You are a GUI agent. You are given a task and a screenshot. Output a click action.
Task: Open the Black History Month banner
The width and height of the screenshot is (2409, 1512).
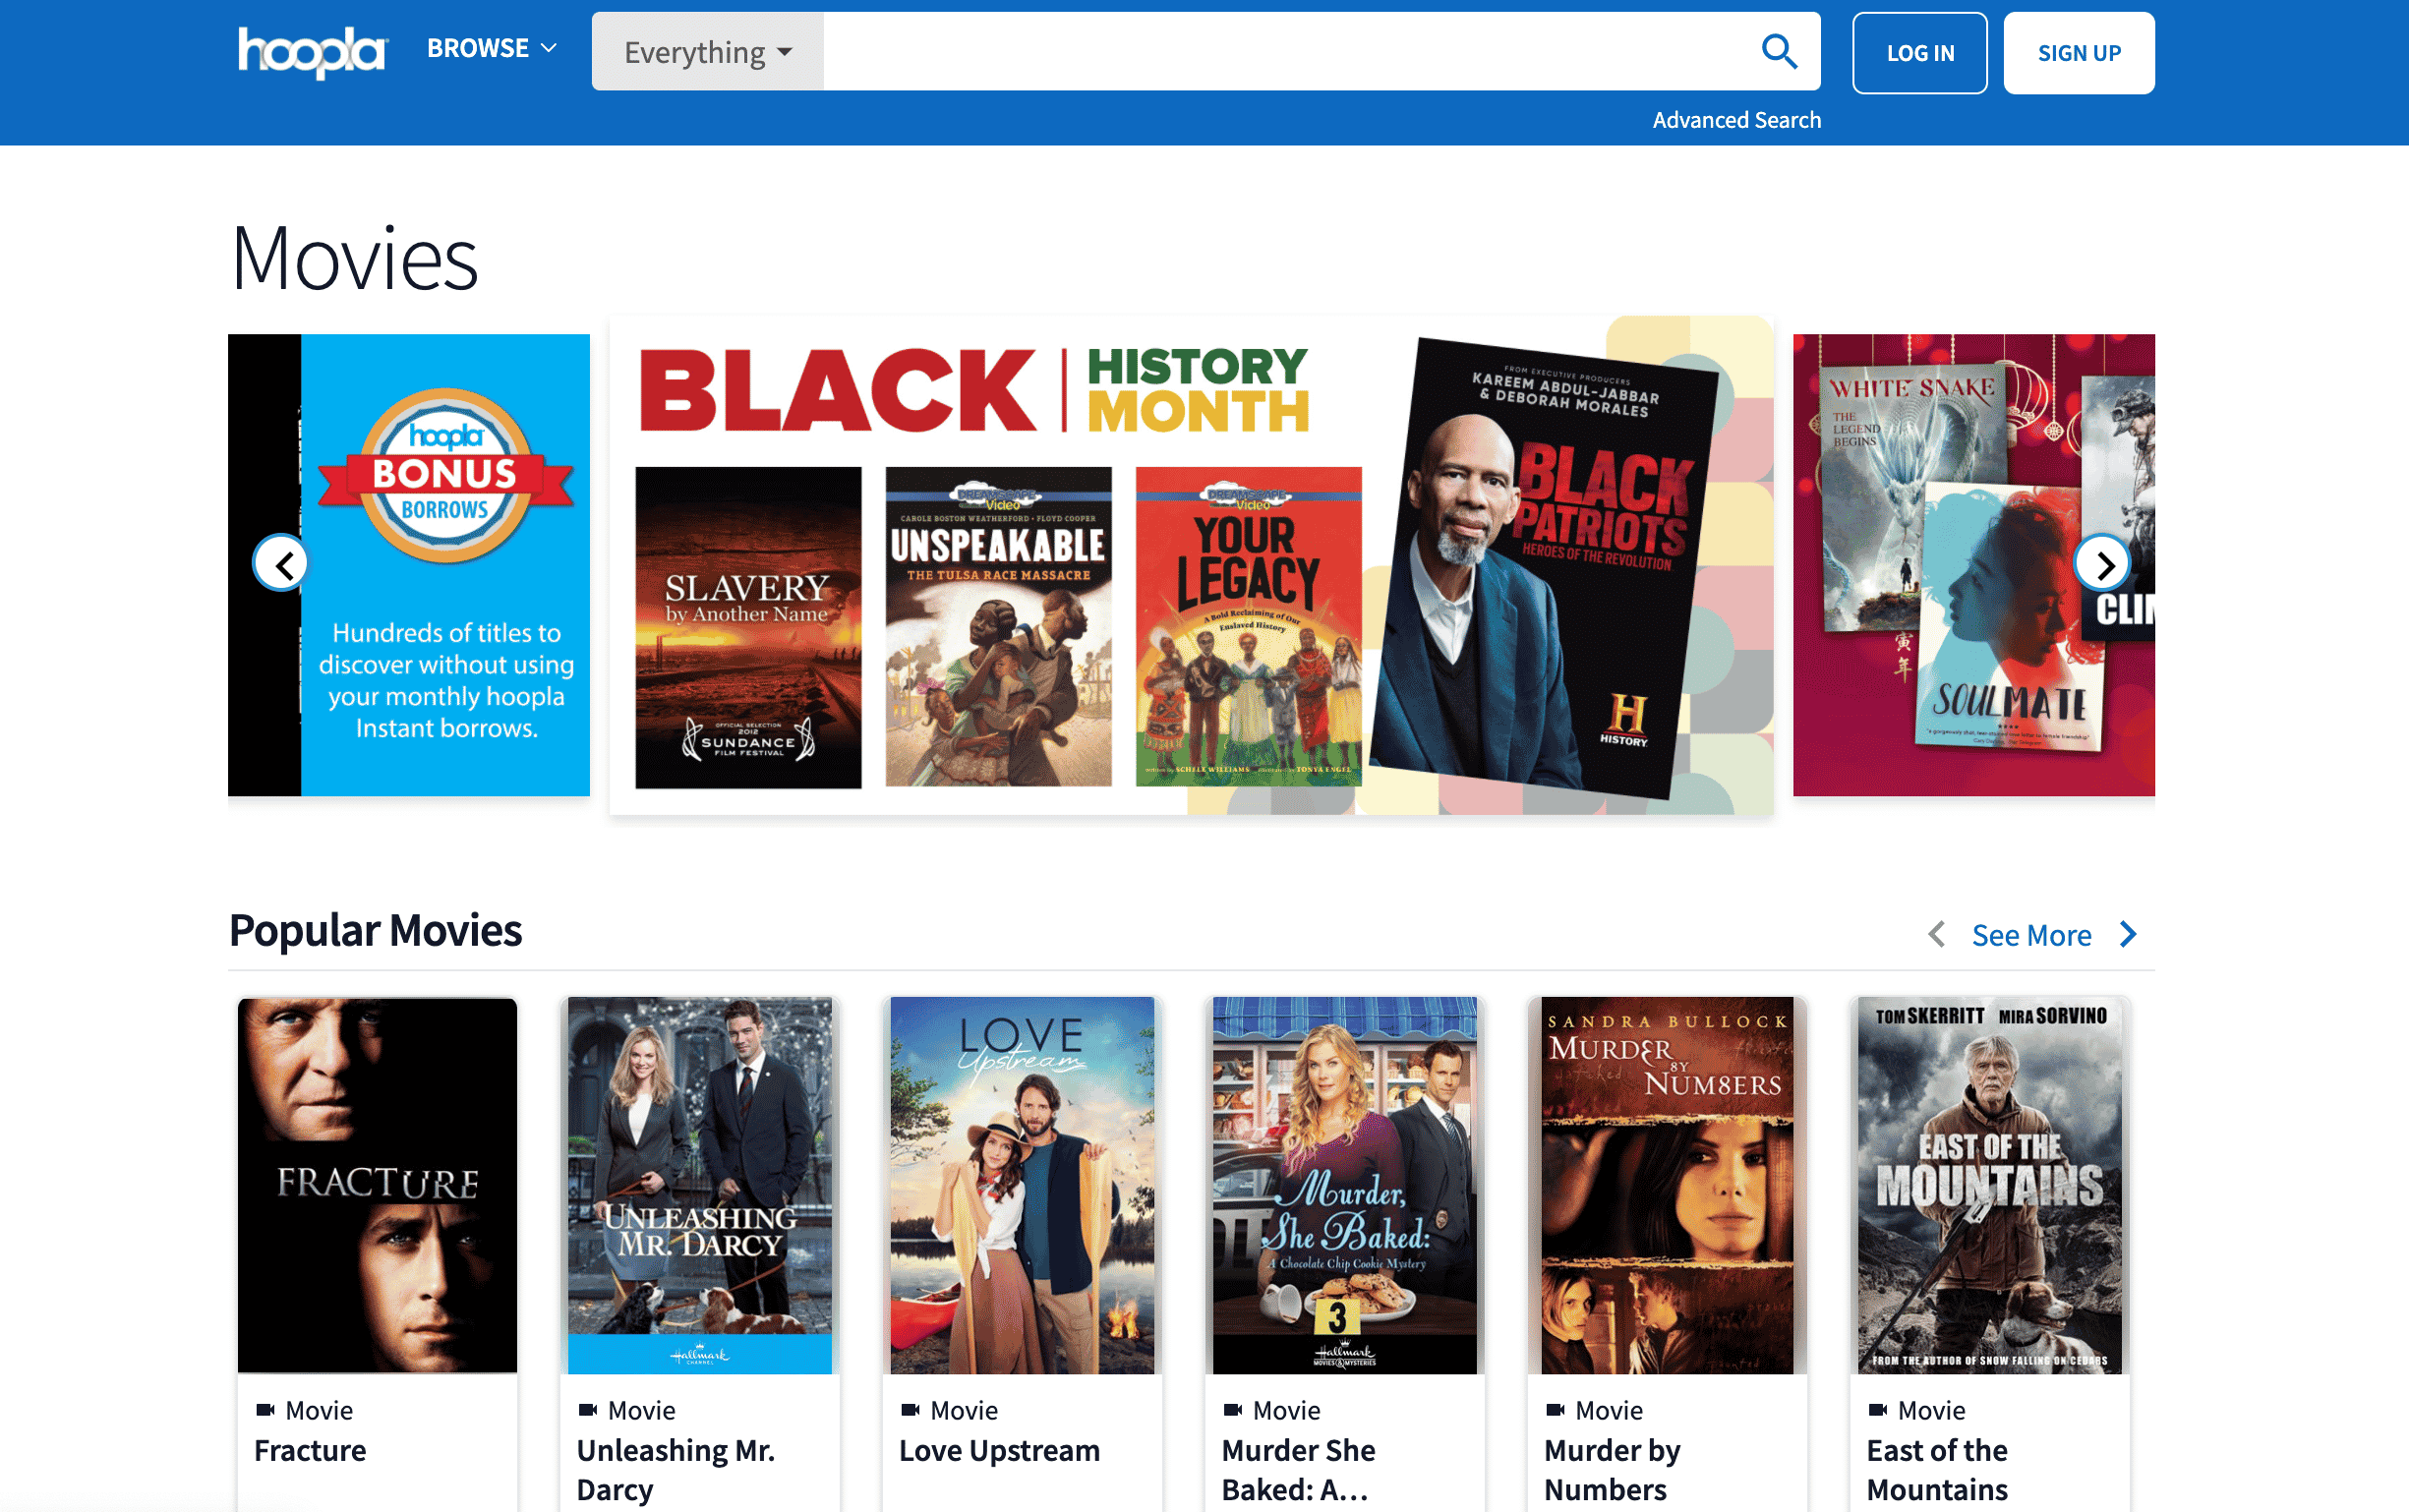point(1190,565)
